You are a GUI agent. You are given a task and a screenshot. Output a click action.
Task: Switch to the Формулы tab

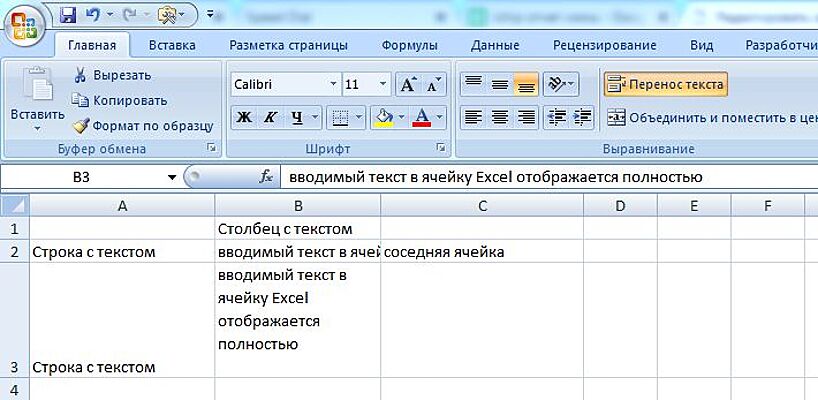click(x=409, y=45)
